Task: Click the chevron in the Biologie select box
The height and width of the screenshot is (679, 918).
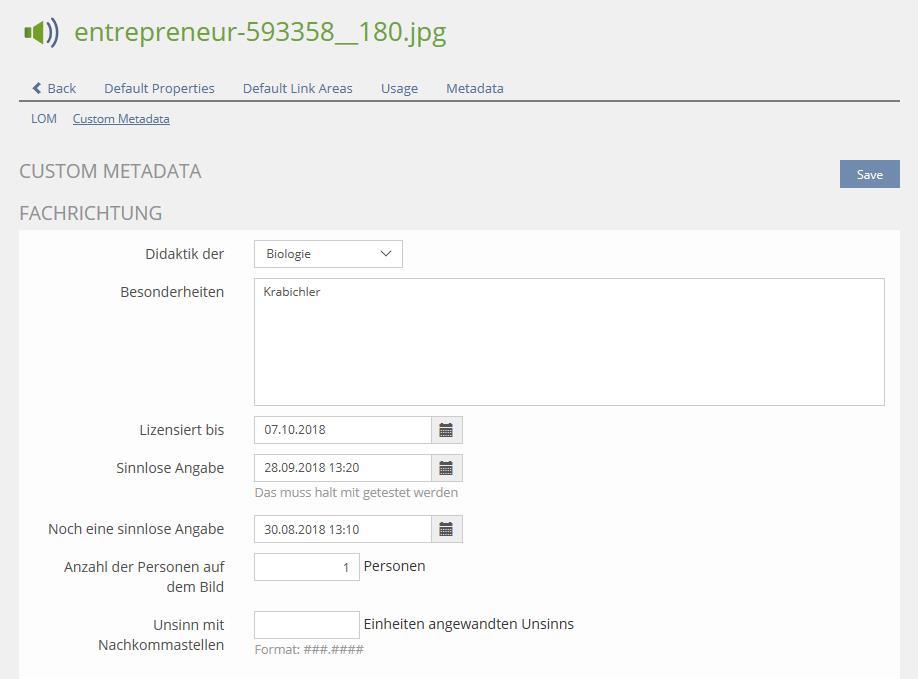Action: click(386, 254)
